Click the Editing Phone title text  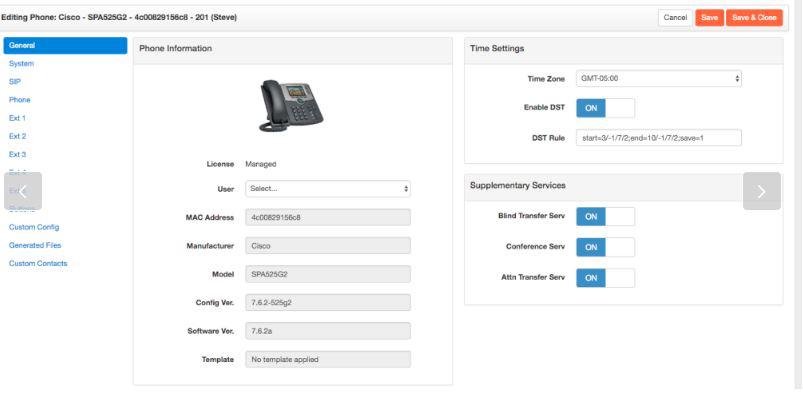click(x=119, y=17)
